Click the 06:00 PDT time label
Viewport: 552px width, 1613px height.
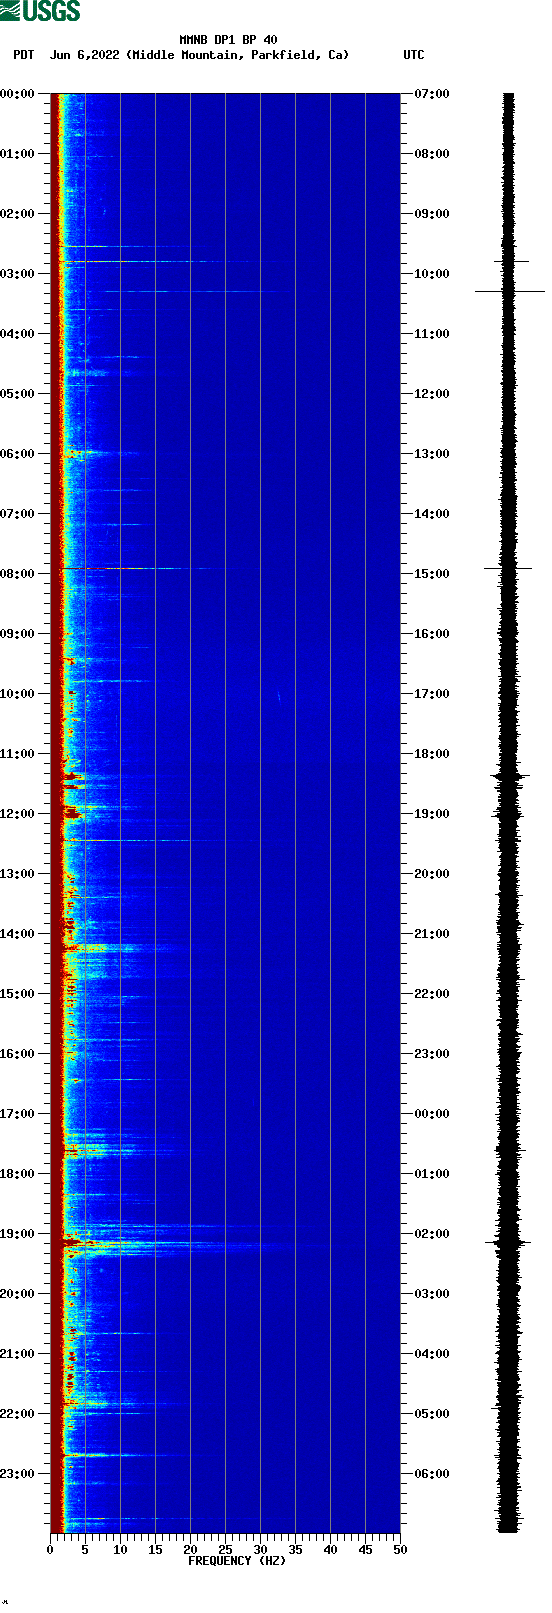tap(18, 454)
